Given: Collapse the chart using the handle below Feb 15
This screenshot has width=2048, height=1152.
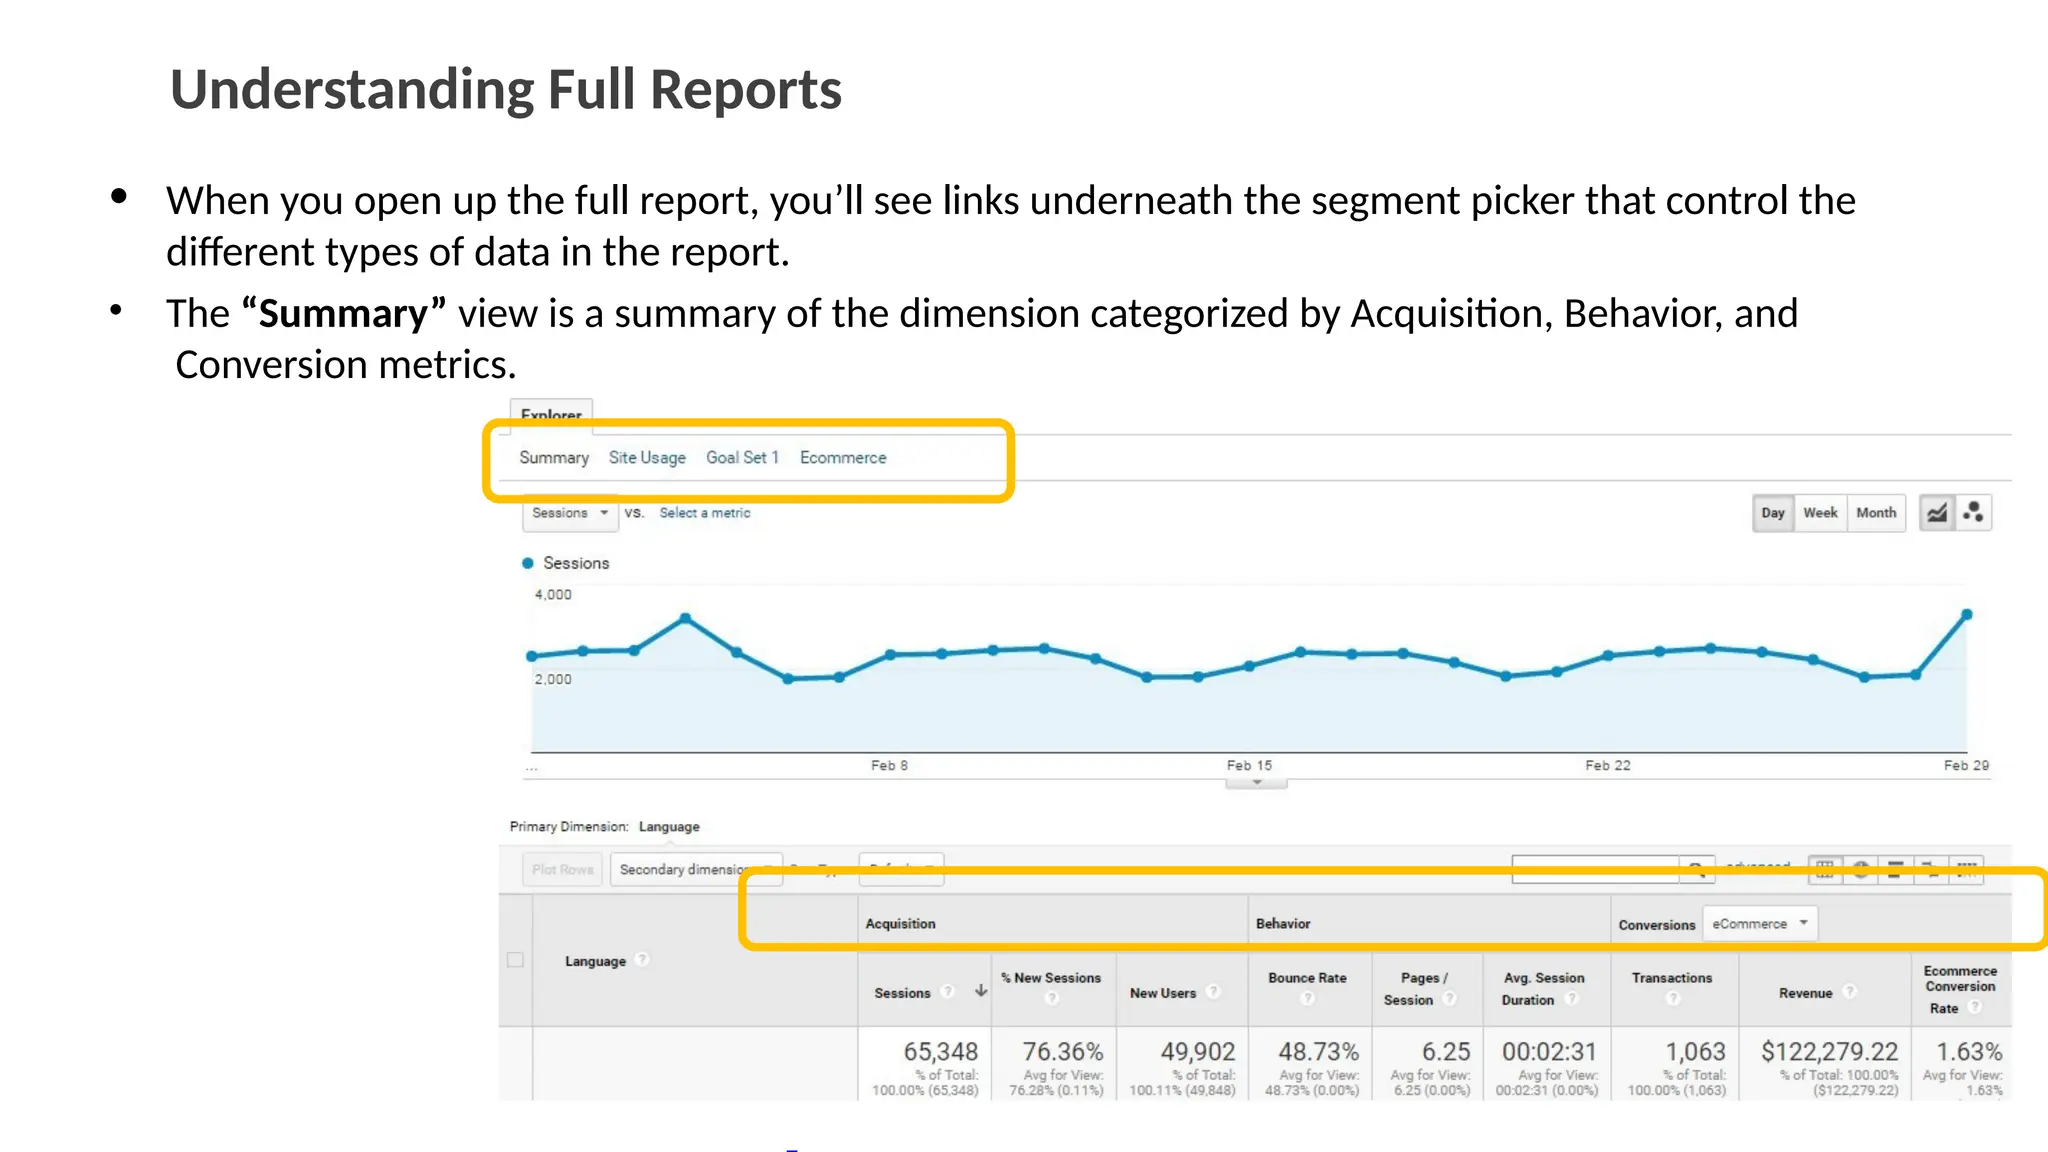Looking at the screenshot, I should tap(1256, 783).
